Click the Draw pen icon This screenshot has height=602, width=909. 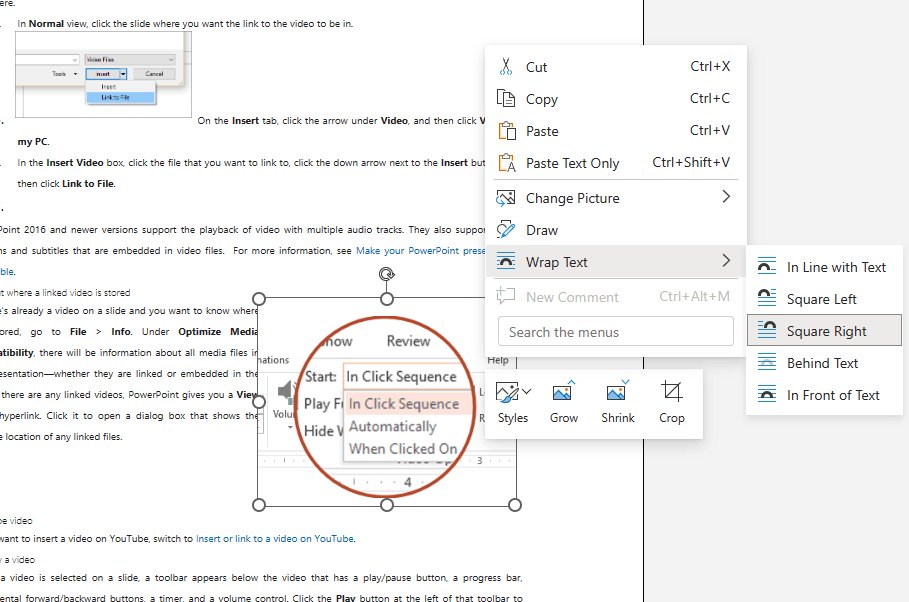506,230
